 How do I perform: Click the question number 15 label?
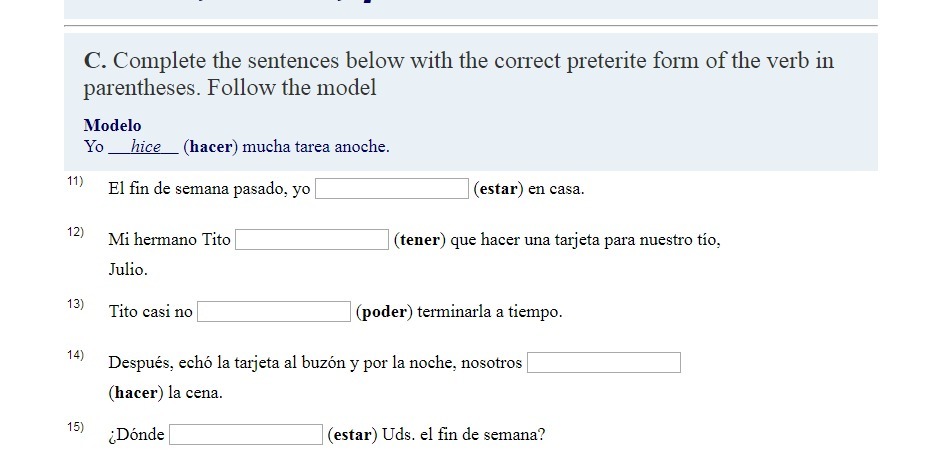point(75,427)
